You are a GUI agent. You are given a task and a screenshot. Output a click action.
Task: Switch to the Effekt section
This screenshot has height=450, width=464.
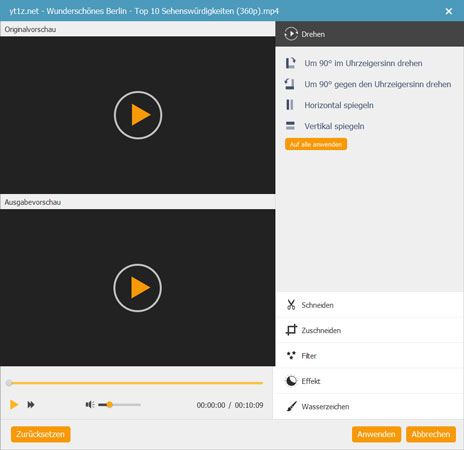point(370,381)
